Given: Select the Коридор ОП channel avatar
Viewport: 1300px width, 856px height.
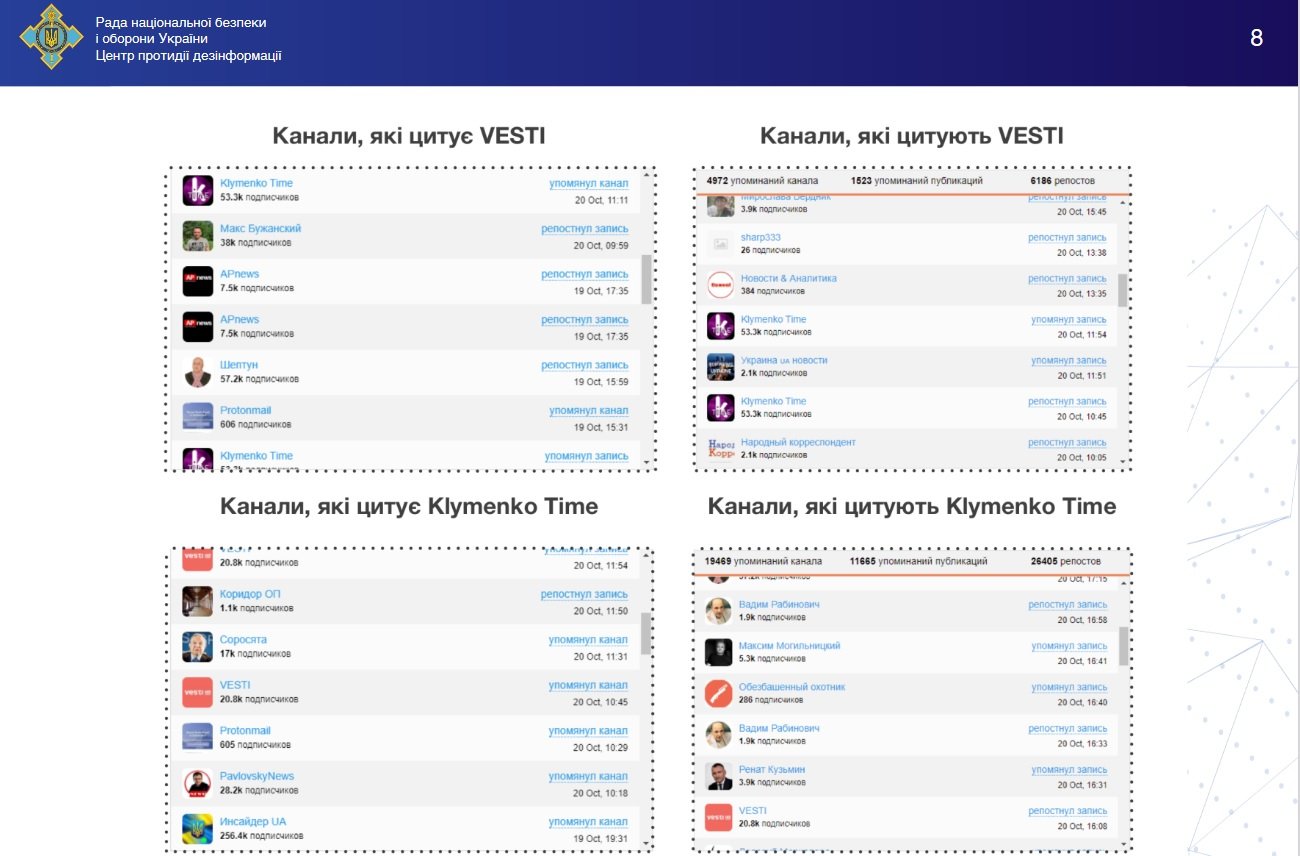Looking at the screenshot, I should point(198,601).
